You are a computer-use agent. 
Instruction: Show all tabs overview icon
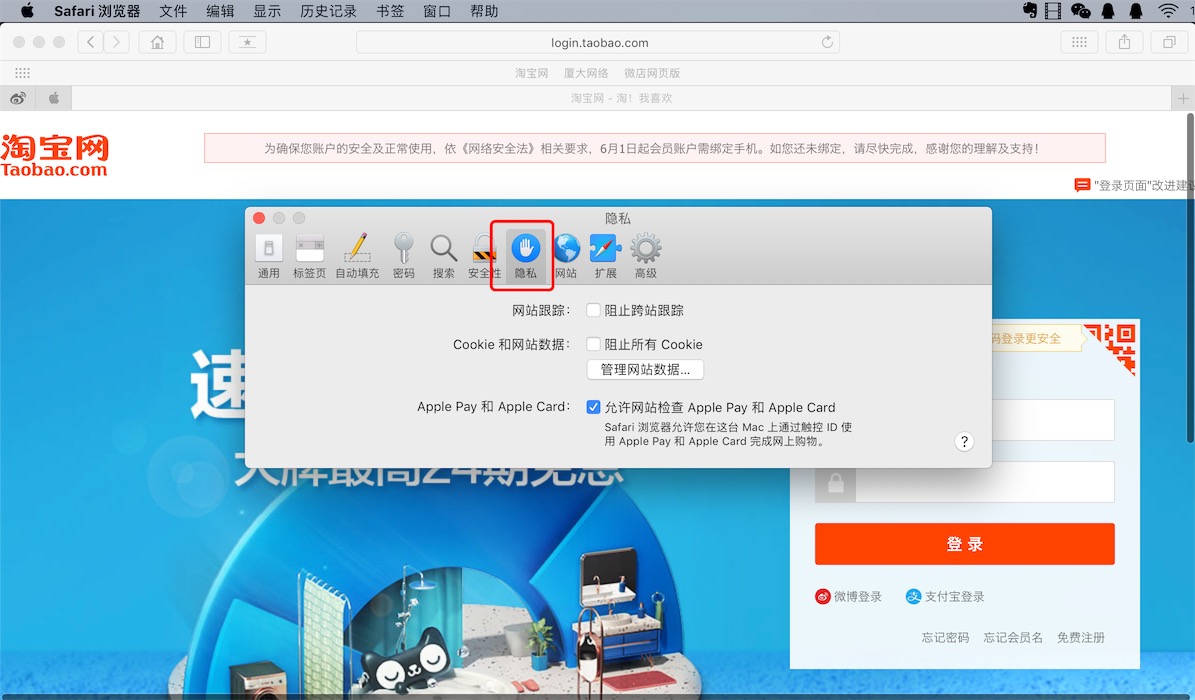[1169, 42]
